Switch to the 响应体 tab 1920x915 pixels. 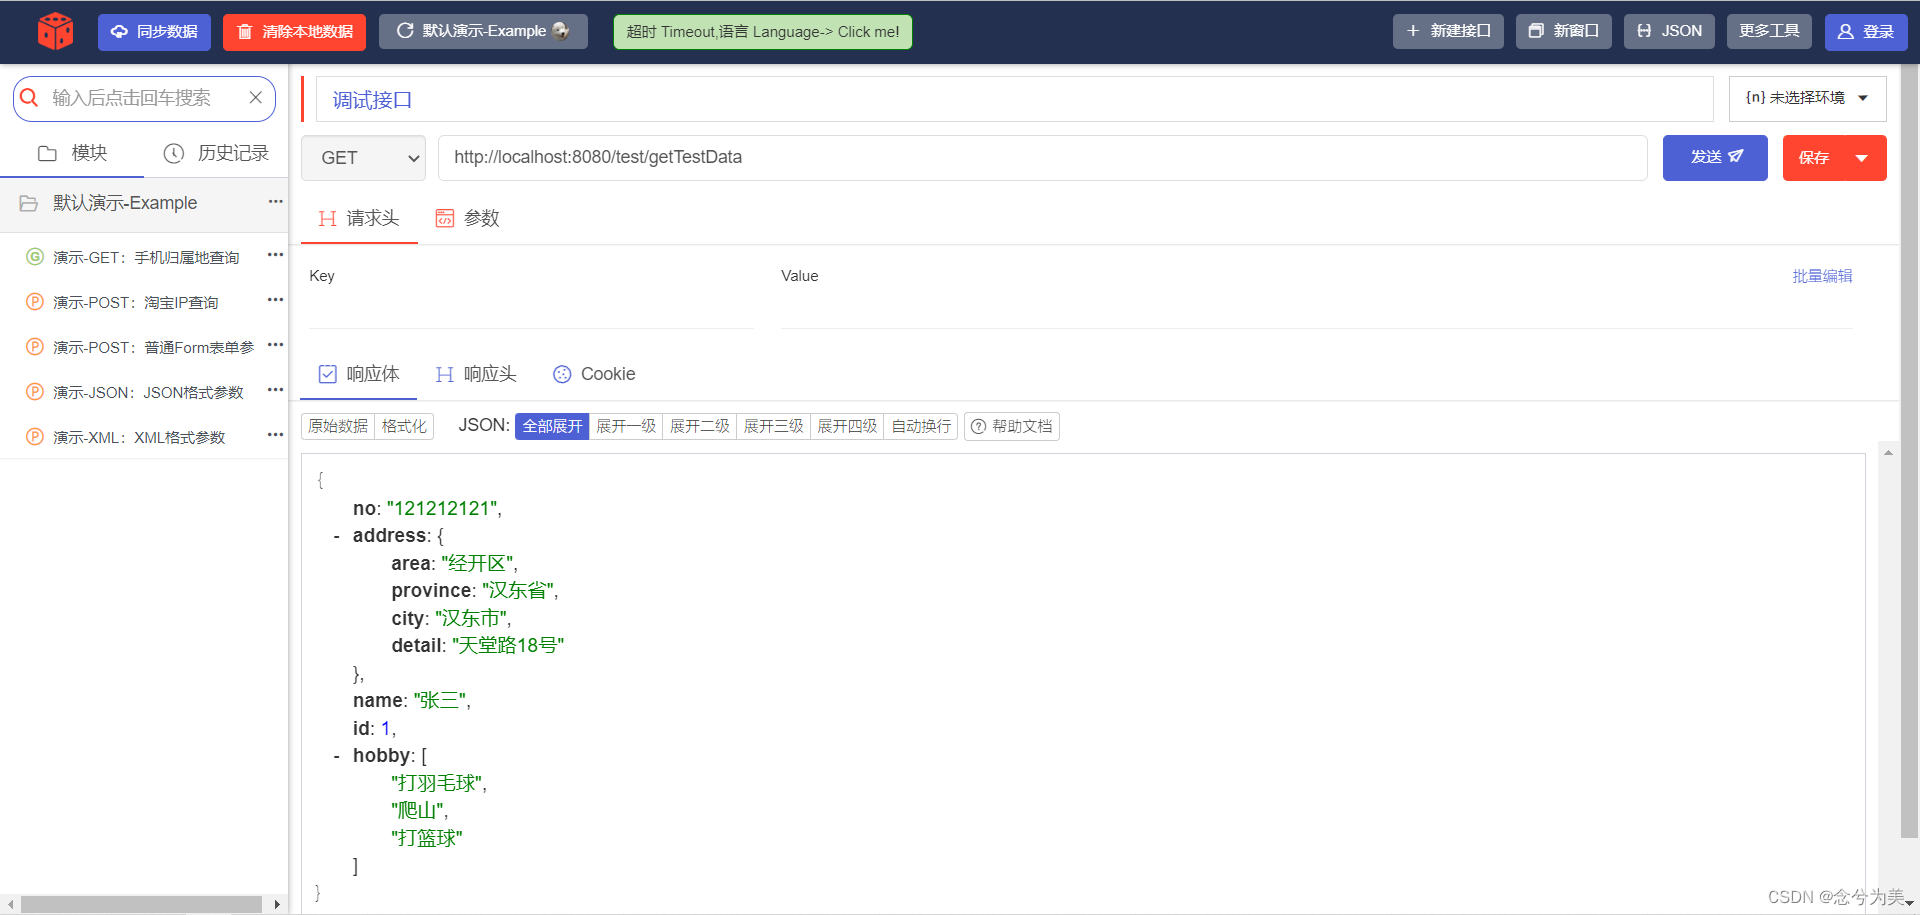(359, 374)
